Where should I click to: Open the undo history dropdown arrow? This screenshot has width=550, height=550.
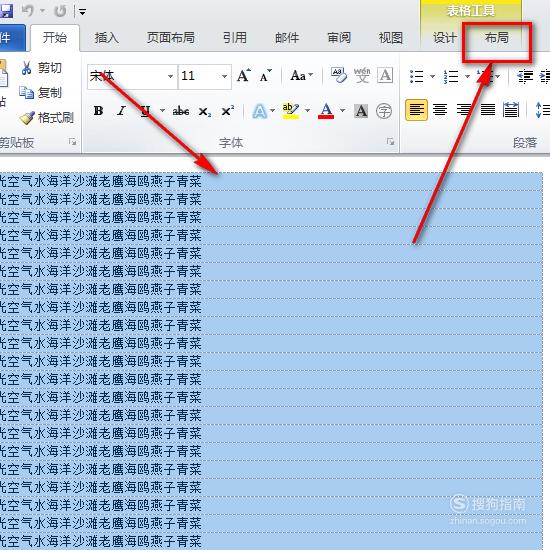tap(42, 11)
